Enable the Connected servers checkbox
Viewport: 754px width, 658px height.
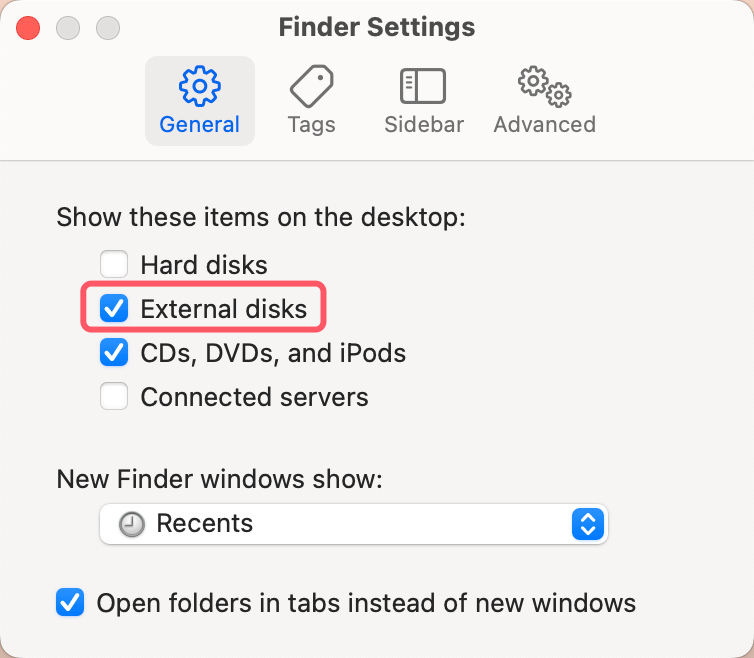(114, 397)
